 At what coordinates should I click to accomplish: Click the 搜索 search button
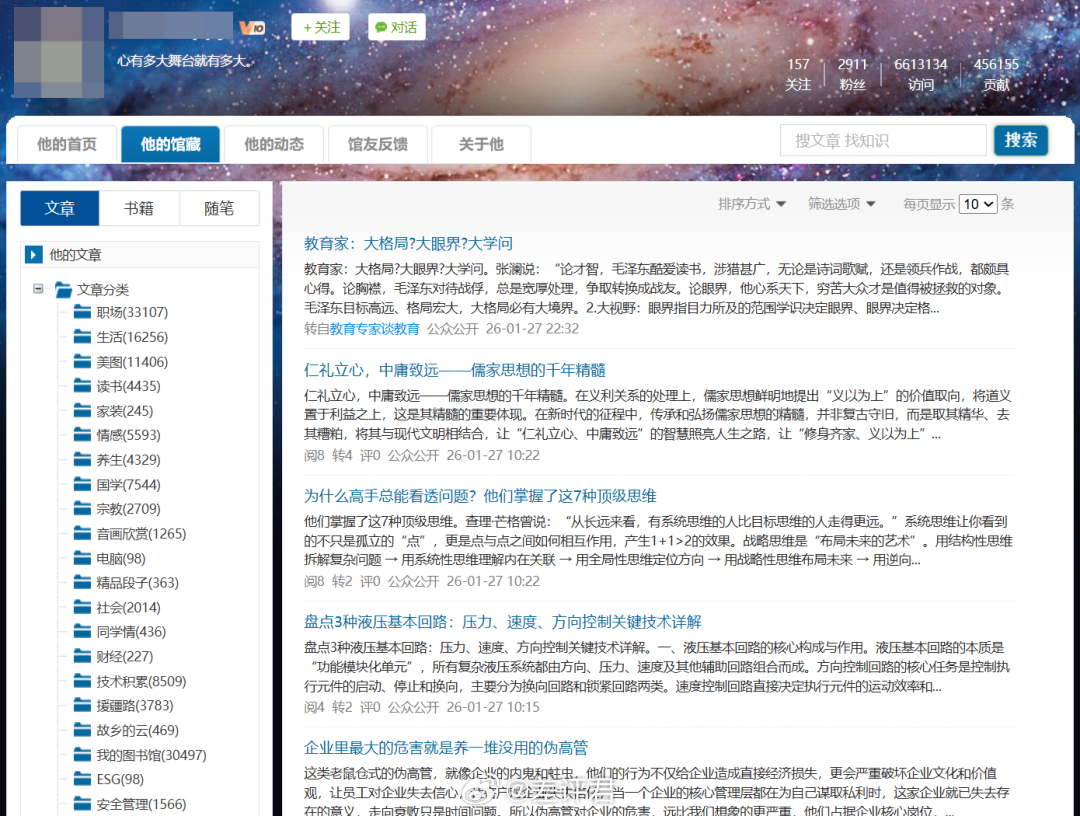coord(1021,140)
